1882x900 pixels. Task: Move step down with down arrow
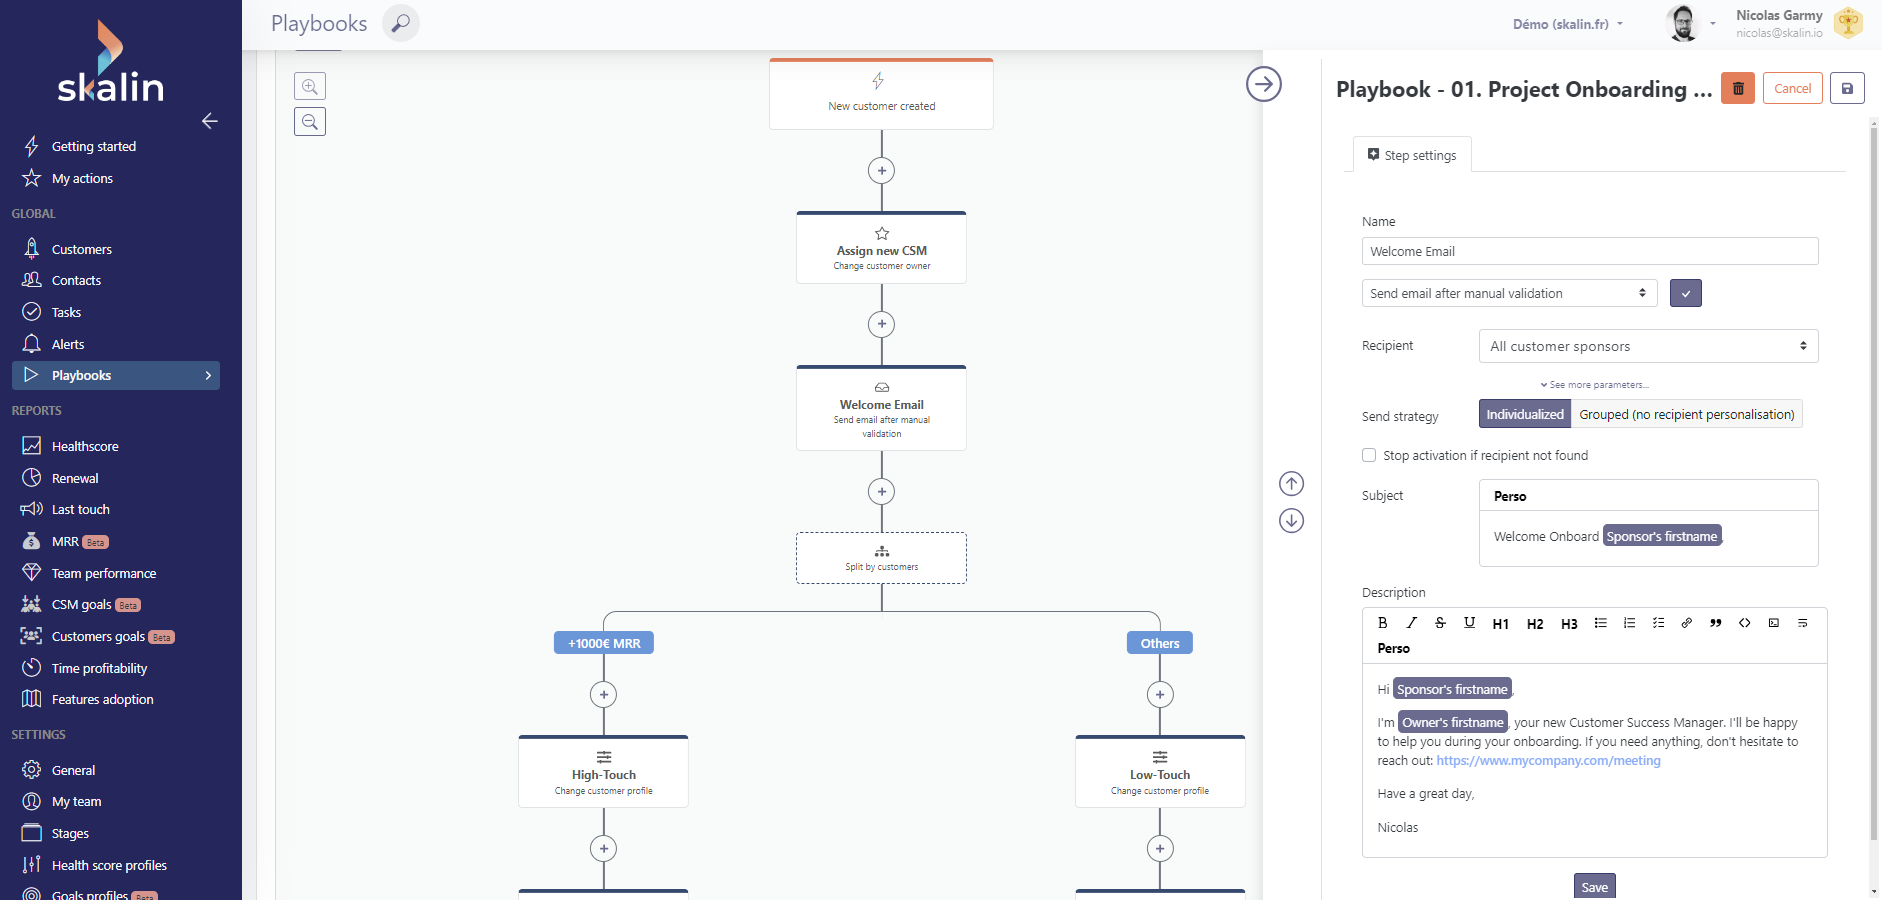(x=1292, y=521)
